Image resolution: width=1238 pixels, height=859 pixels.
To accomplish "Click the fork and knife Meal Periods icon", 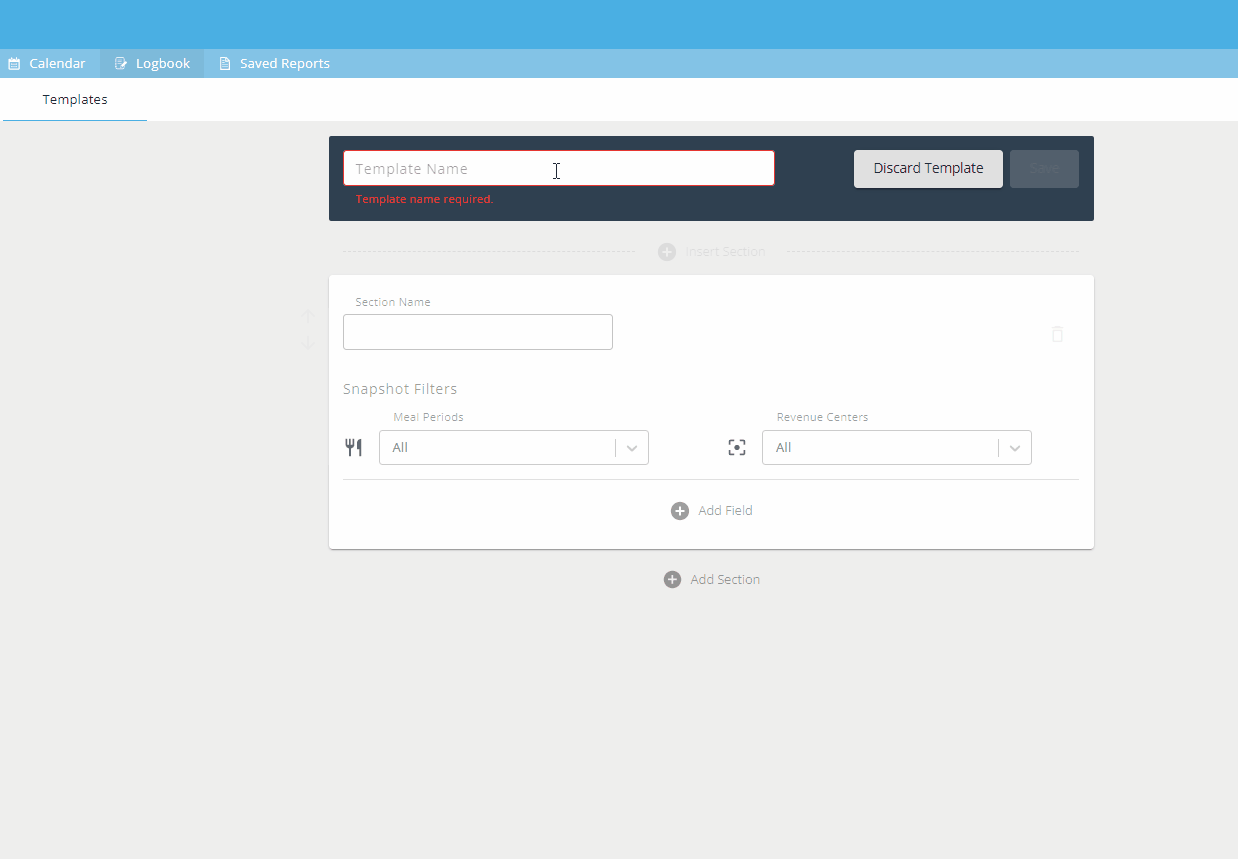I will tap(354, 447).
